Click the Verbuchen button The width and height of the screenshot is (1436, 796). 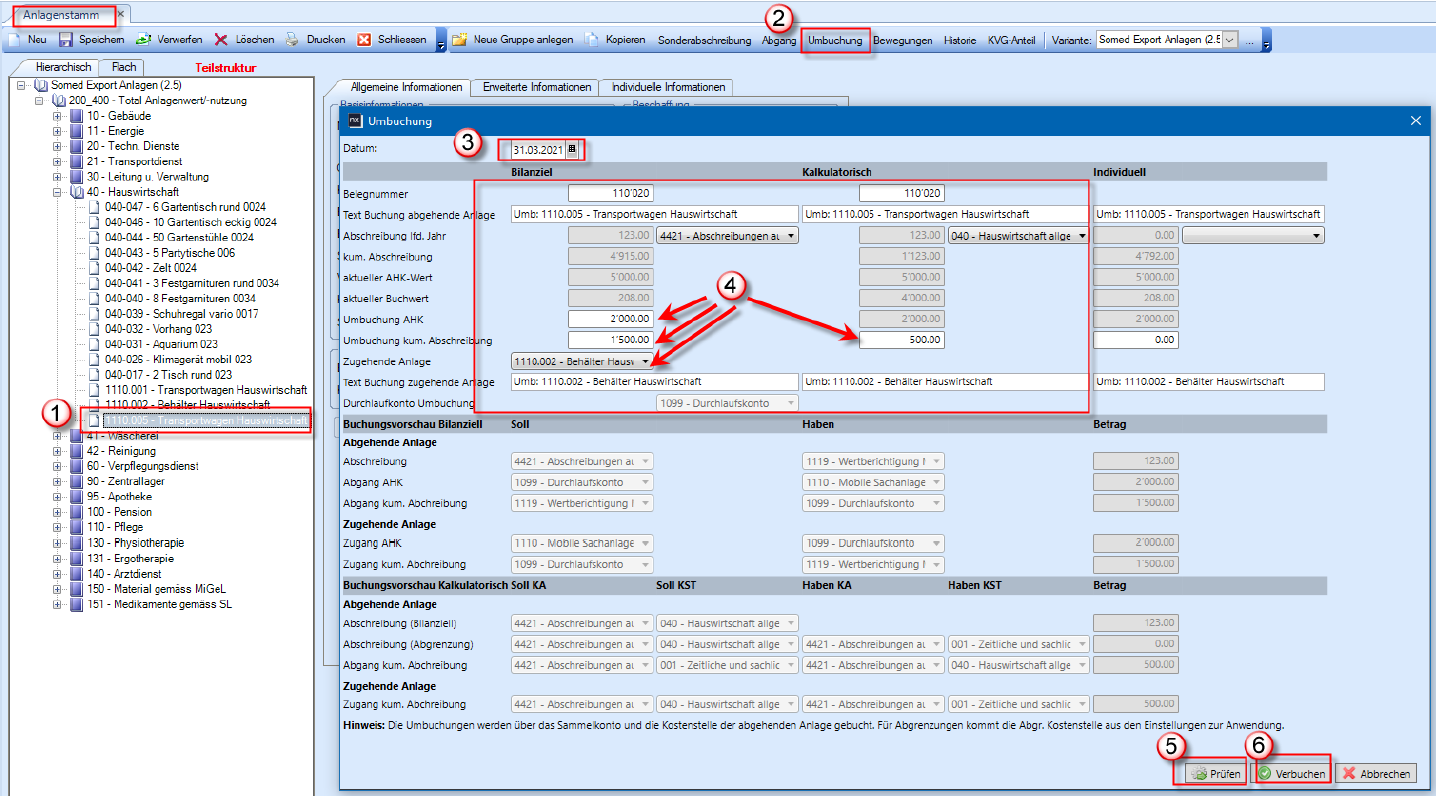tap(1292, 773)
